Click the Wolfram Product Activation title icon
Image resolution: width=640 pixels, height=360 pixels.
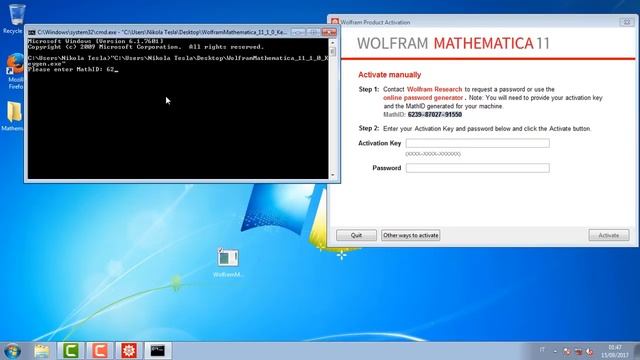[x=335, y=22]
